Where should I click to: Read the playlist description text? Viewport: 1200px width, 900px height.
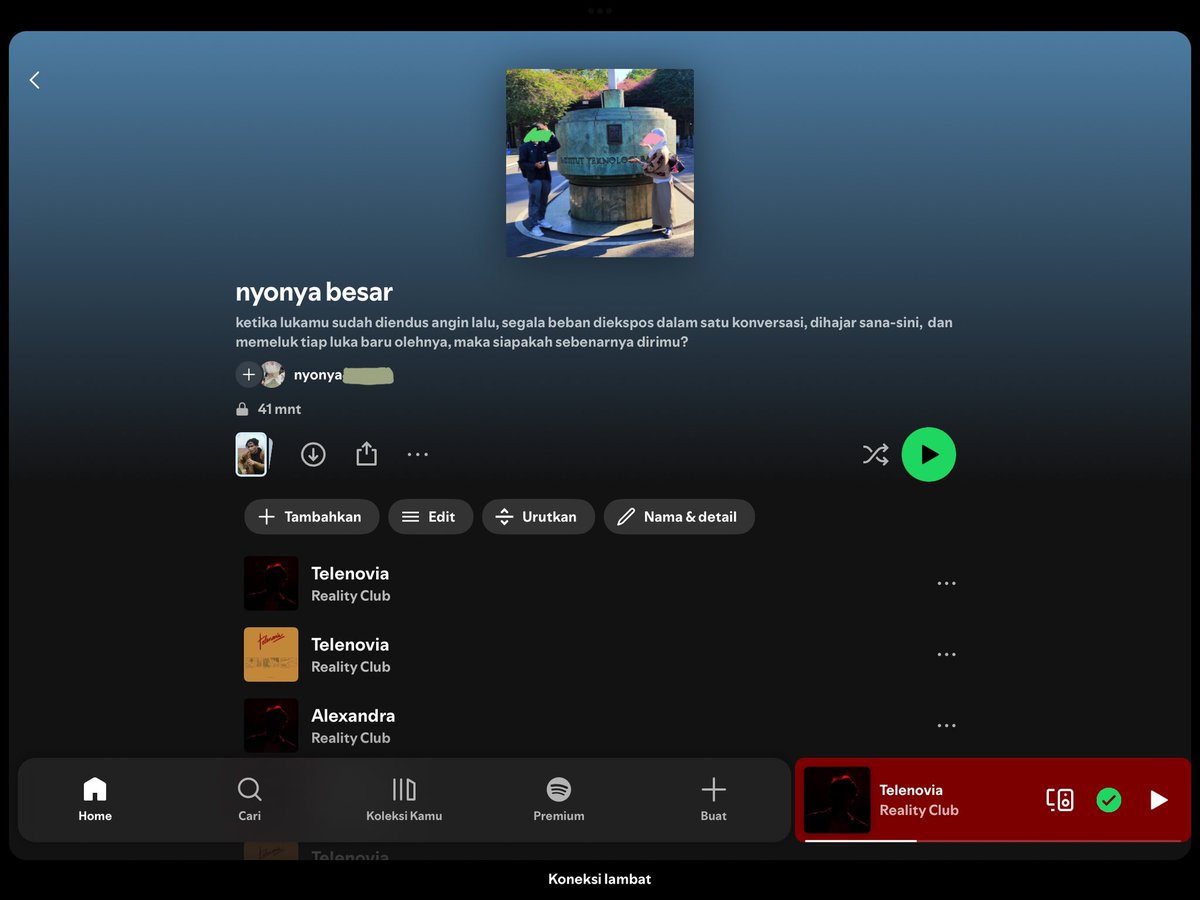[594, 332]
